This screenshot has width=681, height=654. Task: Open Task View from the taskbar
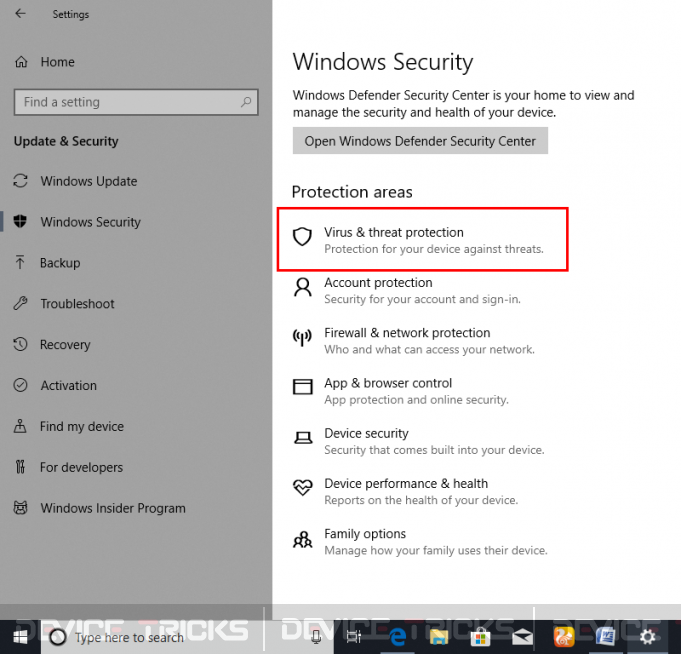click(354, 637)
